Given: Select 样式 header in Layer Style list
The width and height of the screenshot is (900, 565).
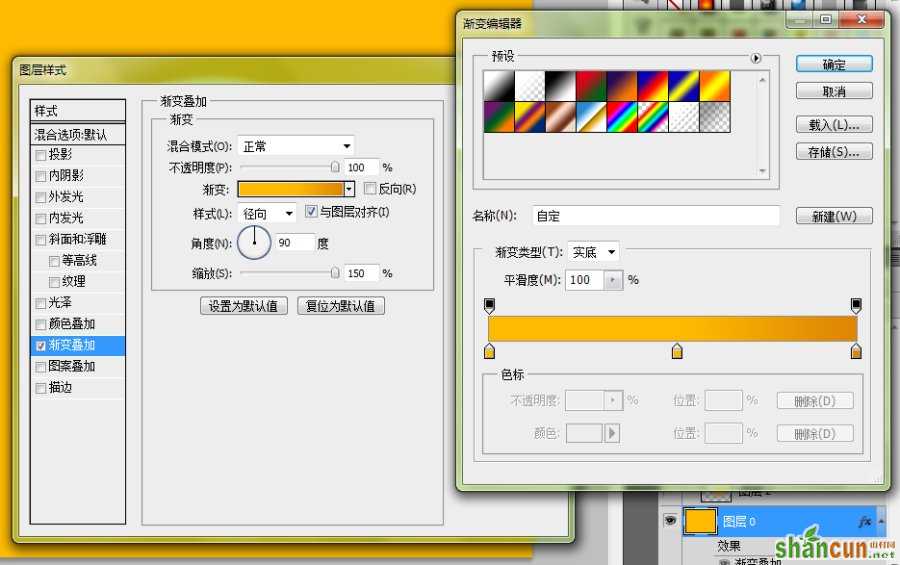Looking at the screenshot, I should point(77,110).
